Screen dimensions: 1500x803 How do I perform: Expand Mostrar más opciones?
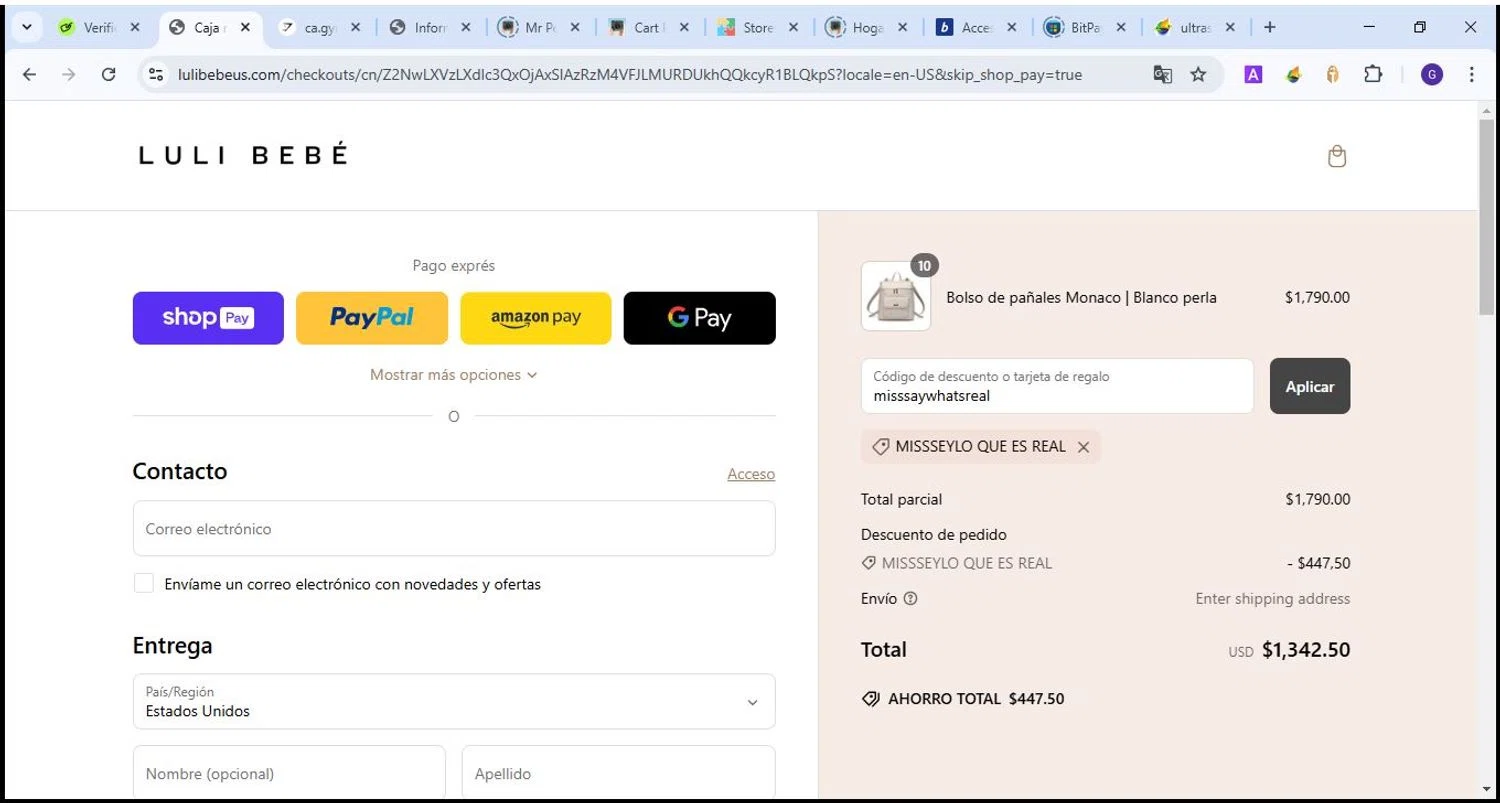(453, 375)
